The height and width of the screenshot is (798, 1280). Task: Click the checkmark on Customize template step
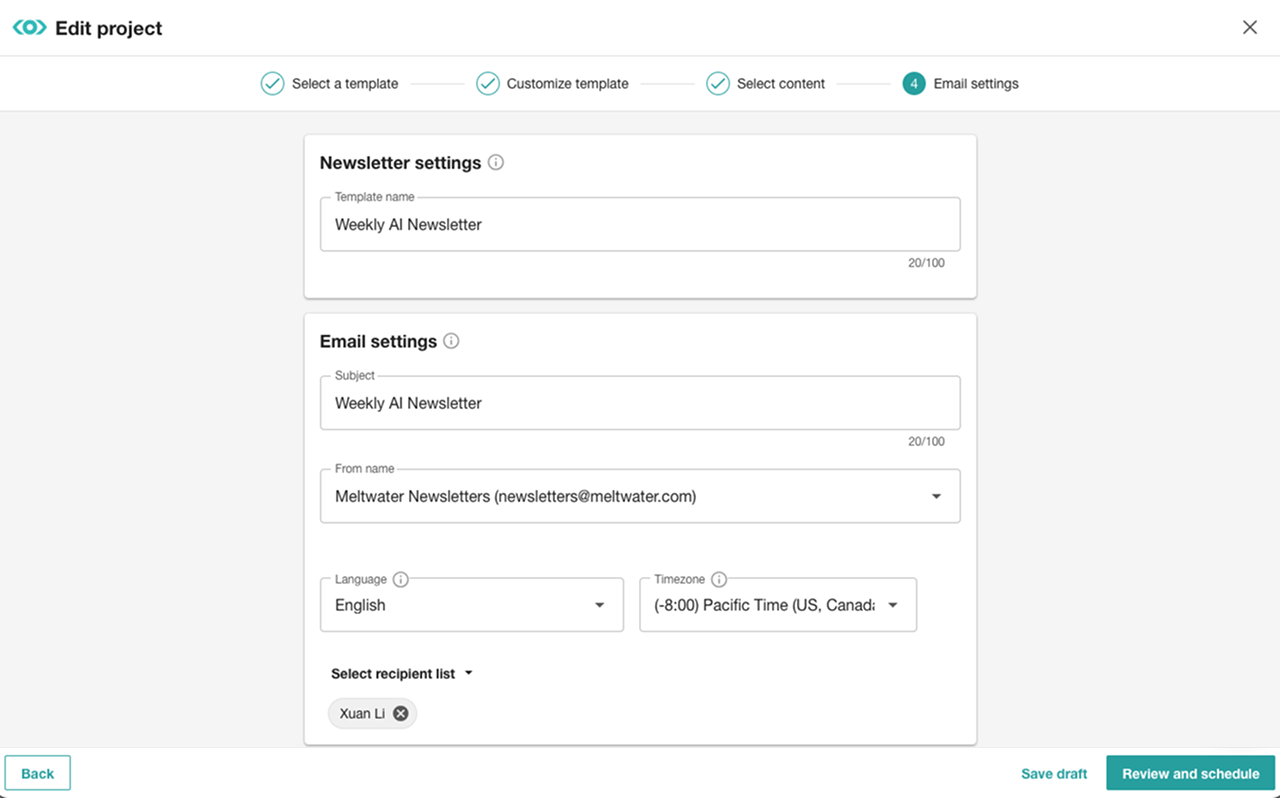(x=487, y=83)
